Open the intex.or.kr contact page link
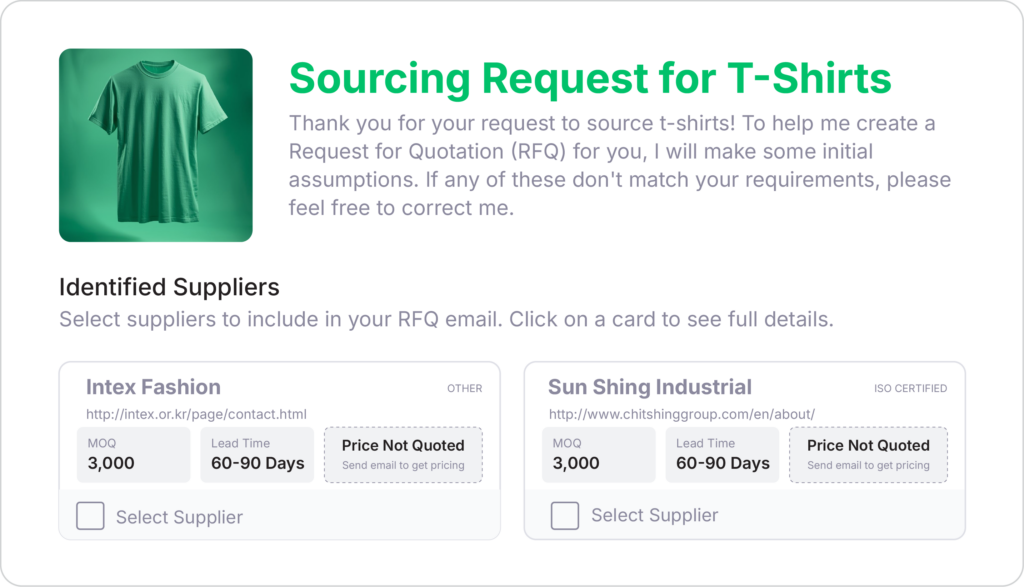This screenshot has height=587, width=1024. [196, 414]
